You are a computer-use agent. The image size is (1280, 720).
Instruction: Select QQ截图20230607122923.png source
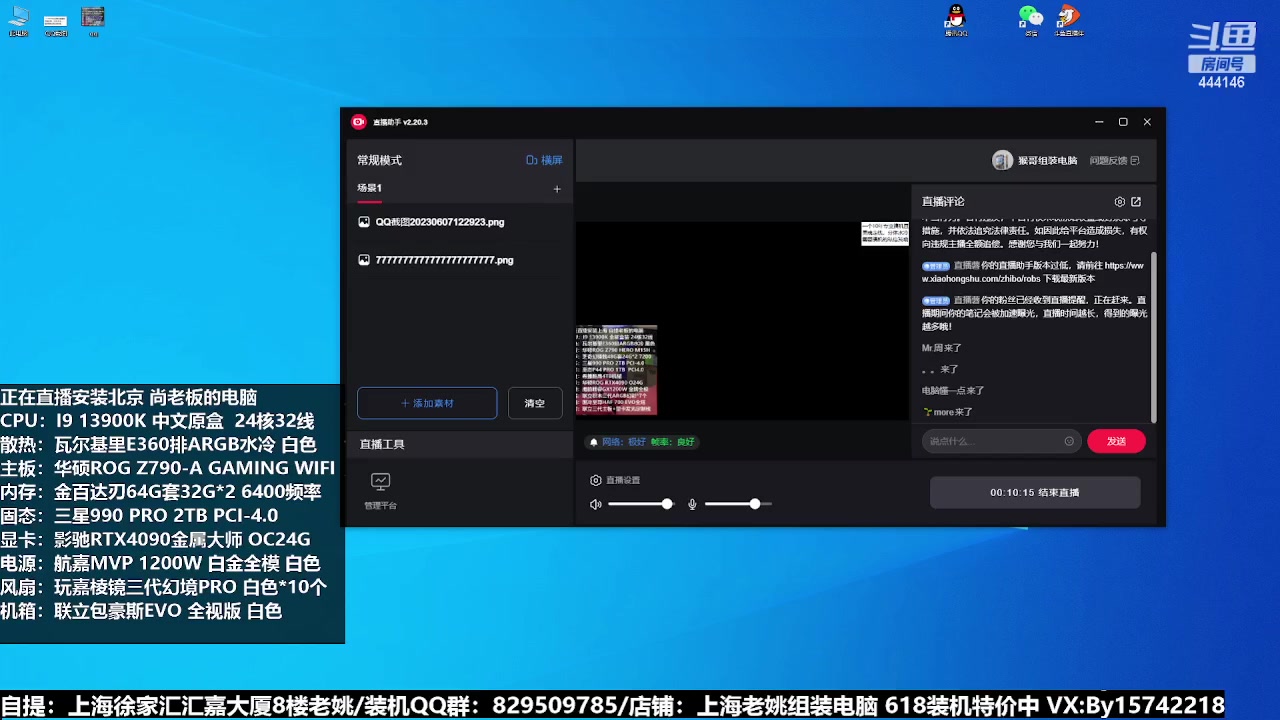[440, 222]
